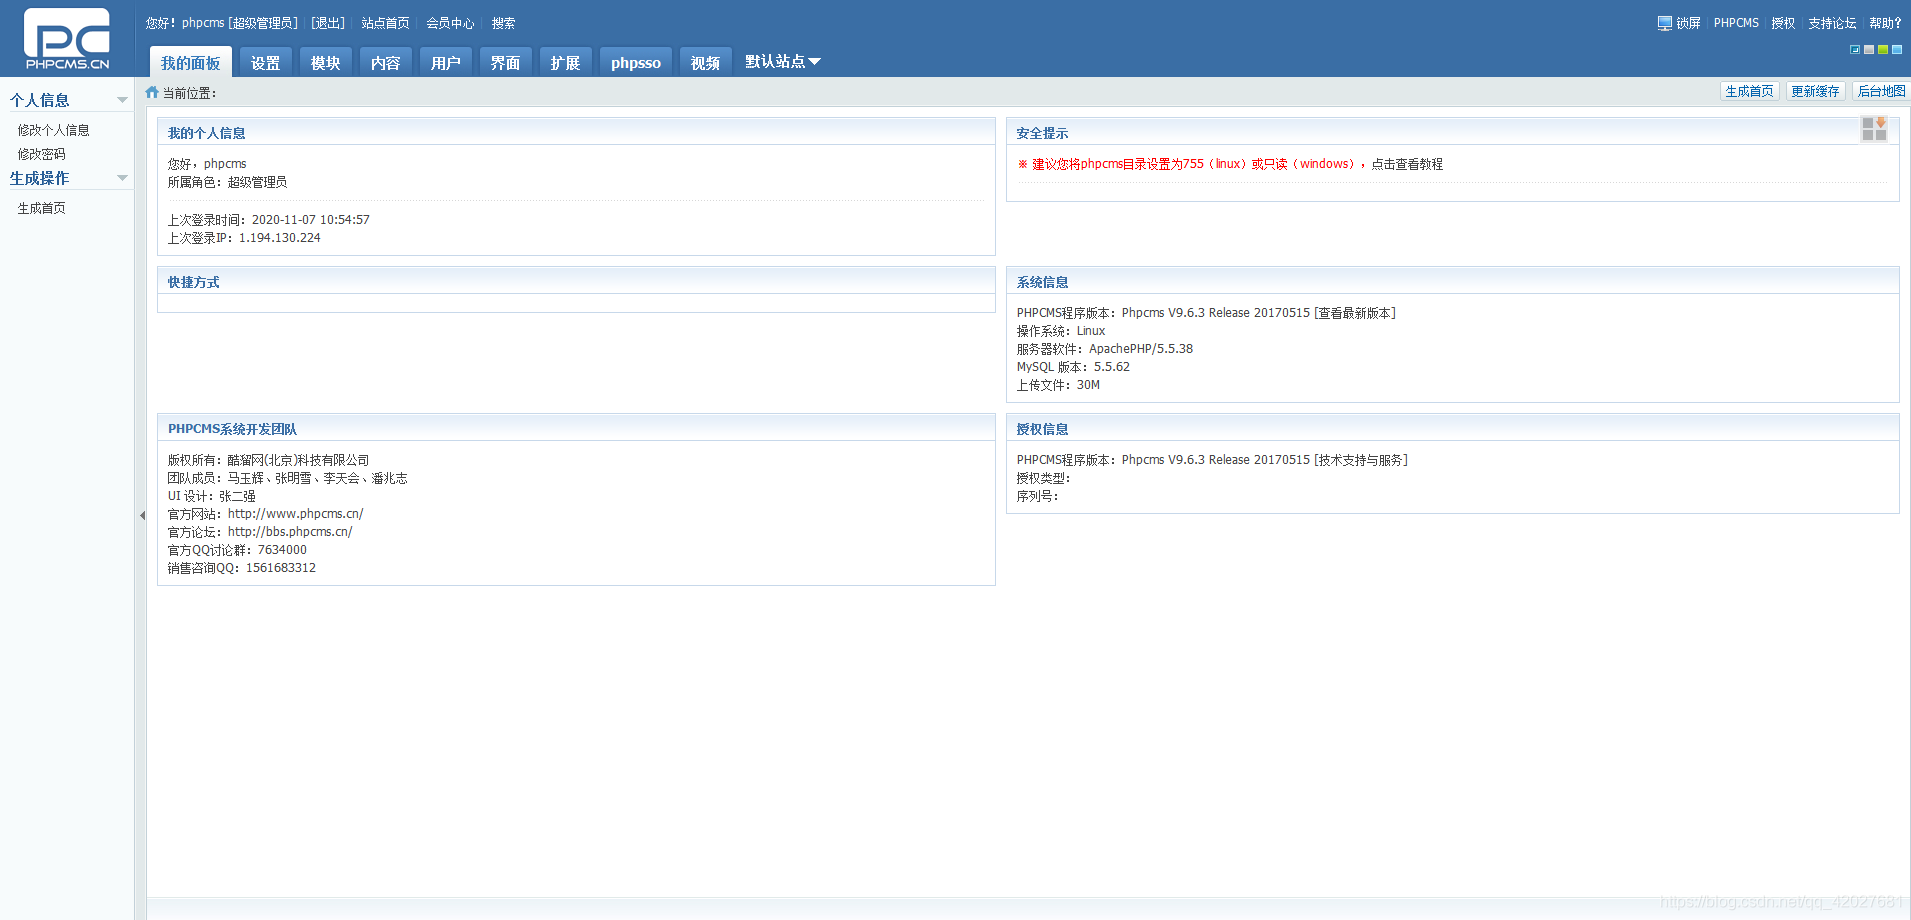Click the 查看最新版本 link
1911x920 pixels.
[1354, 313]
